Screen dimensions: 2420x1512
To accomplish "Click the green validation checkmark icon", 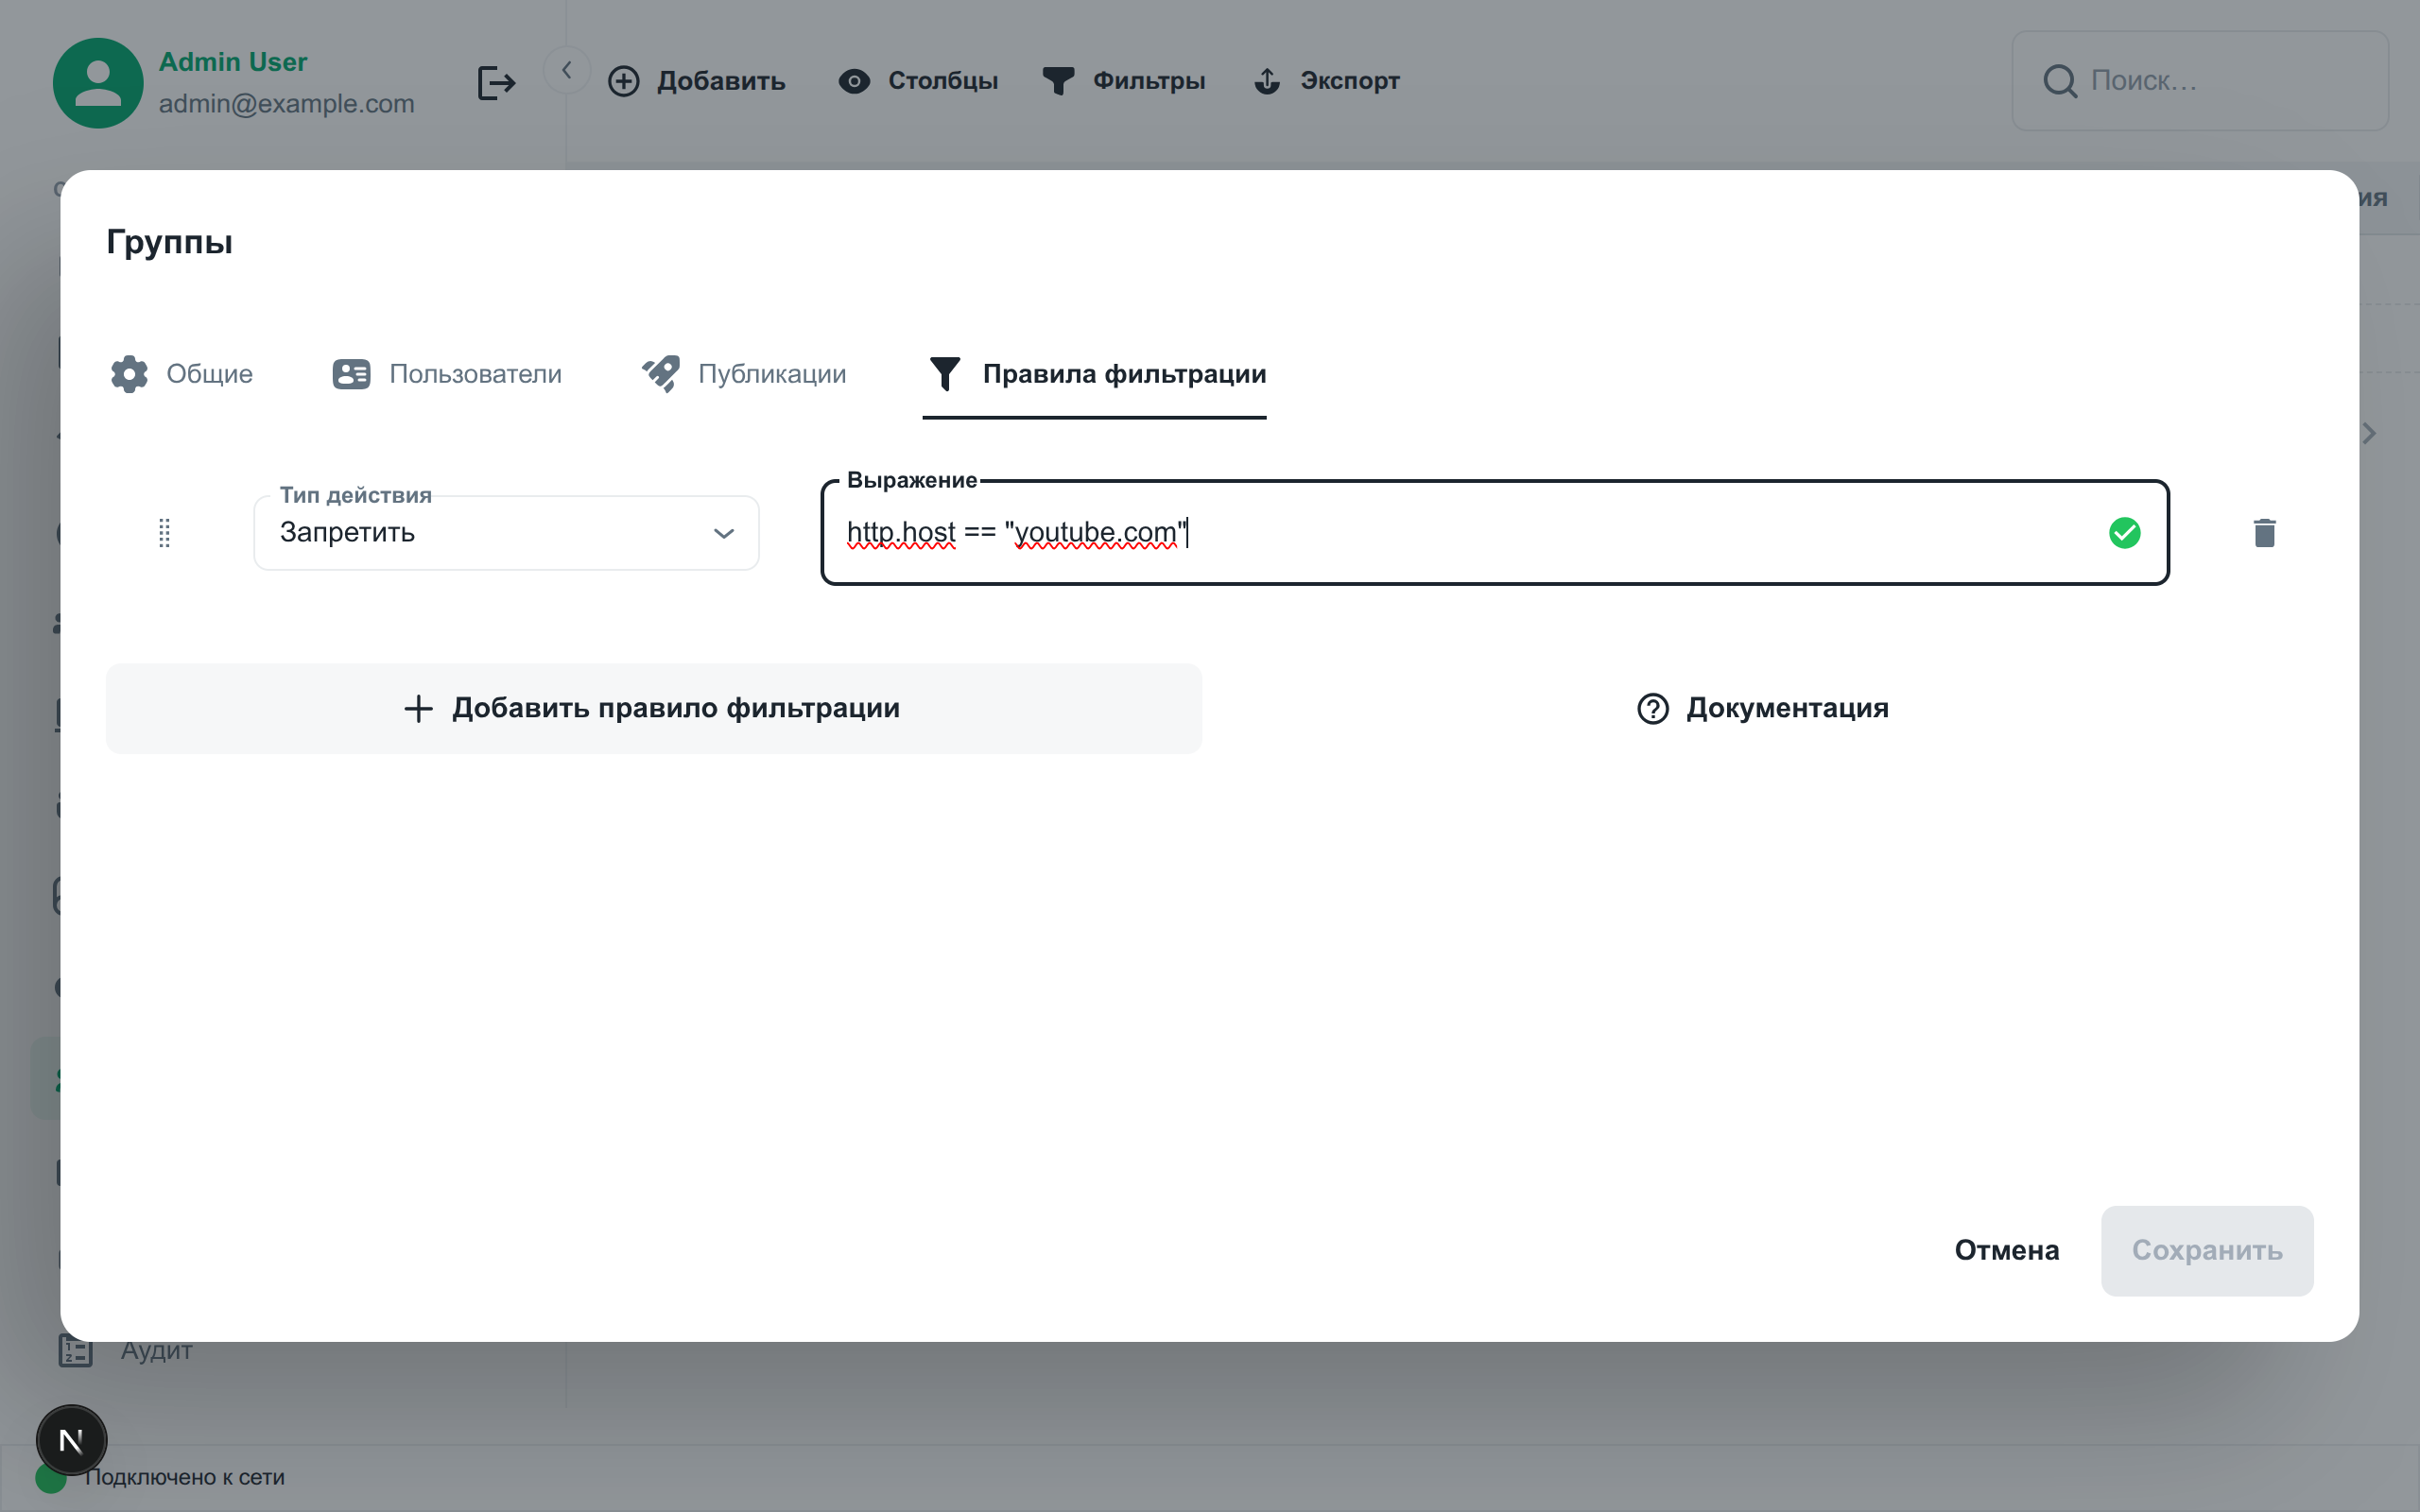I will coord(2125,533).
